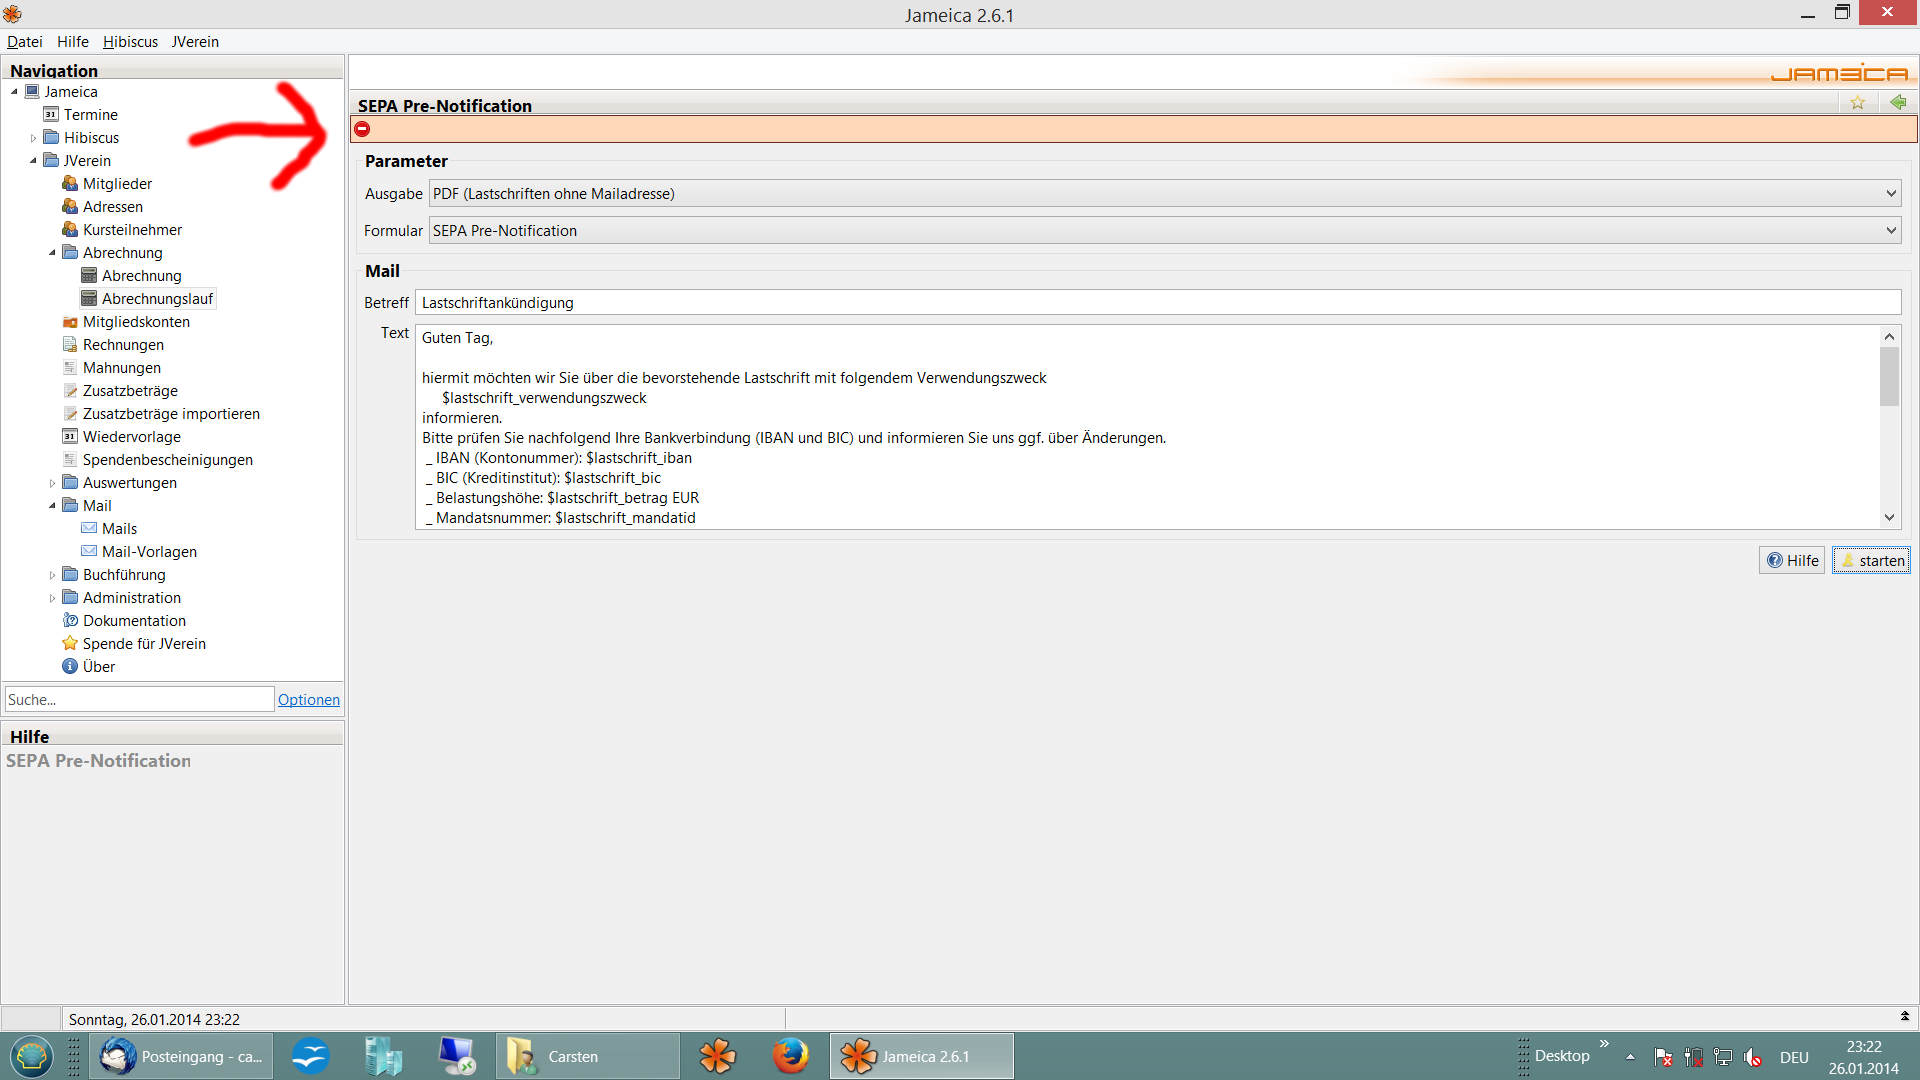The height and width of the screenshot is (1080, 1920).
Task: Show hidden tray icons arrow
Action: click(1630, 1057)
